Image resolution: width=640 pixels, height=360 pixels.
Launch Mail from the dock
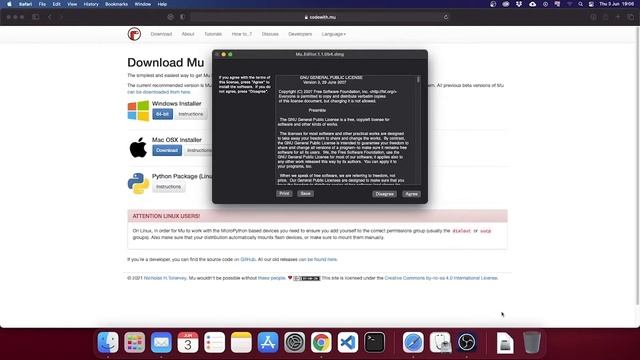click(x=161, y=342)
